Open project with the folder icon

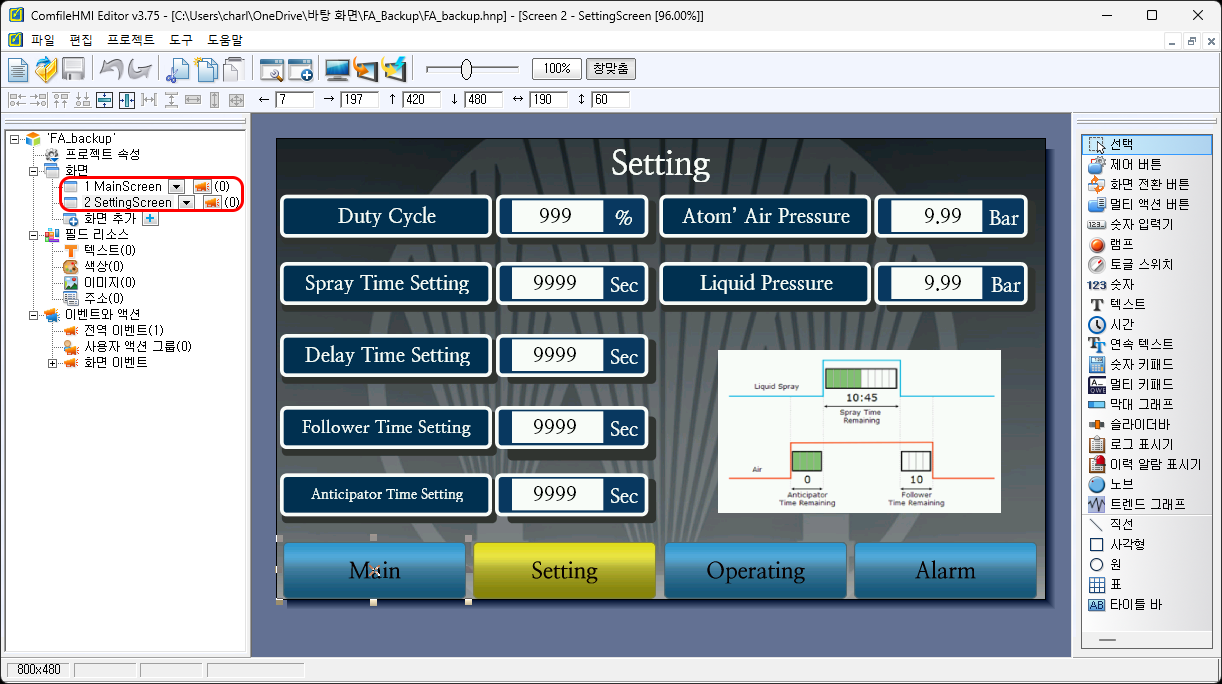tap(46, 69)
